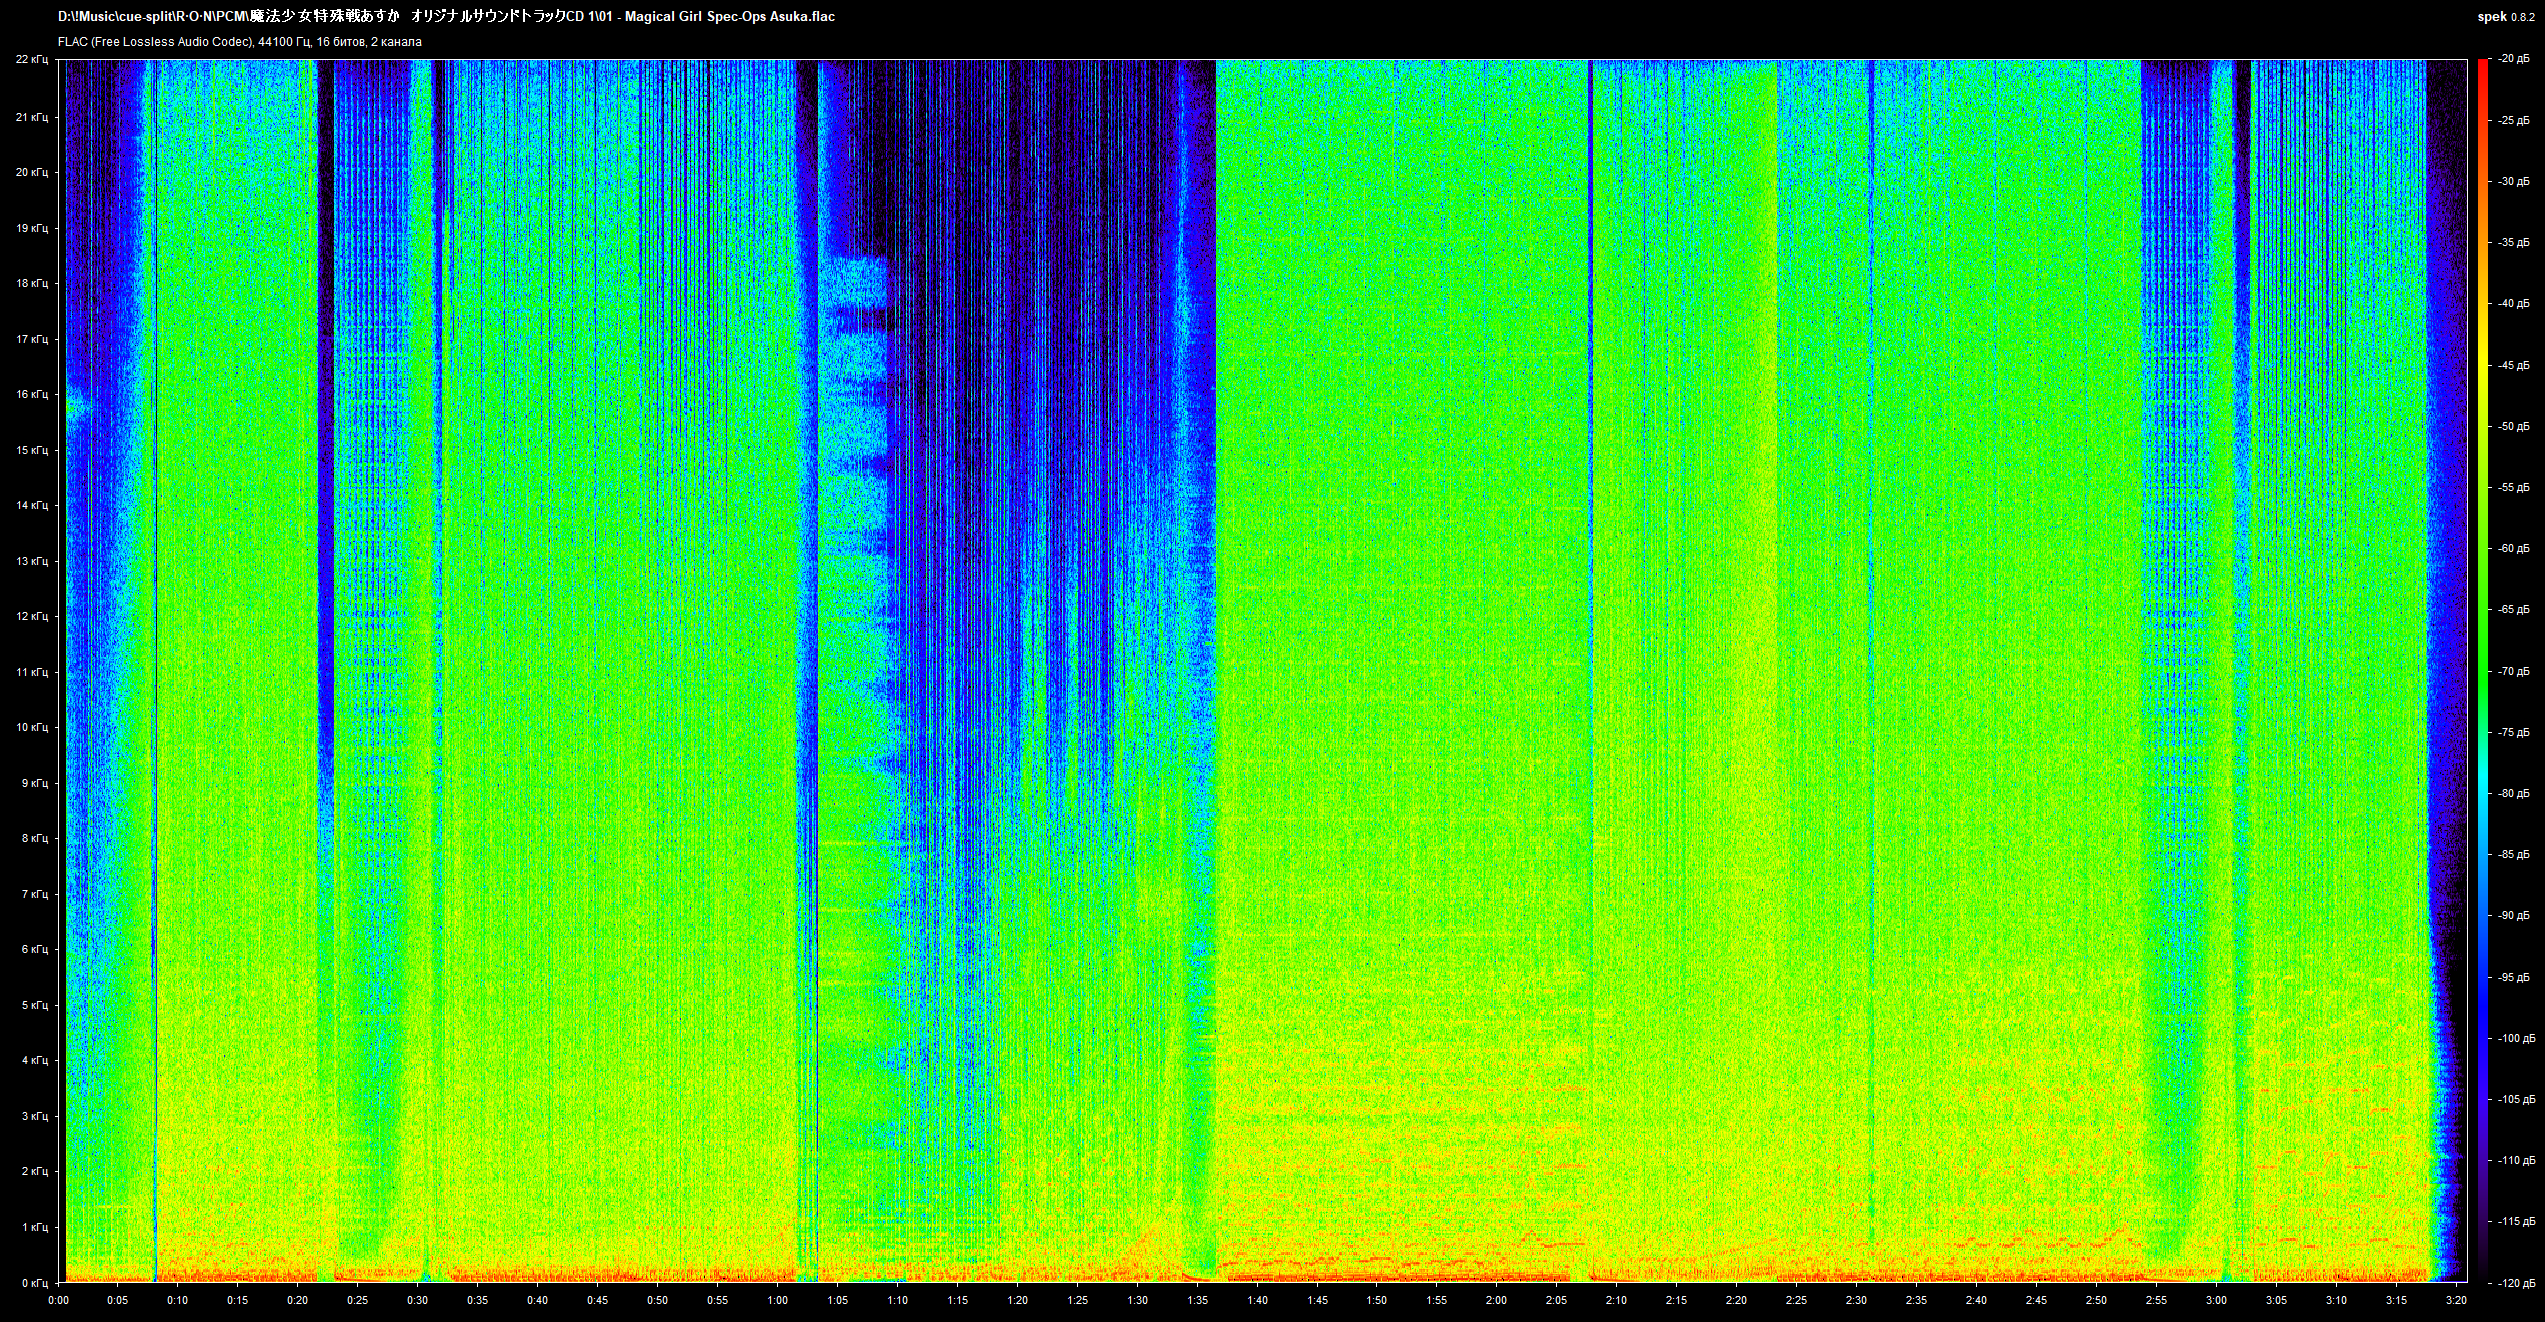Image resolution: width=2545 pixels, height=1322 pixels.
Task: Click the "3:05" time axis label
Action: (x=2276, y=1300)
